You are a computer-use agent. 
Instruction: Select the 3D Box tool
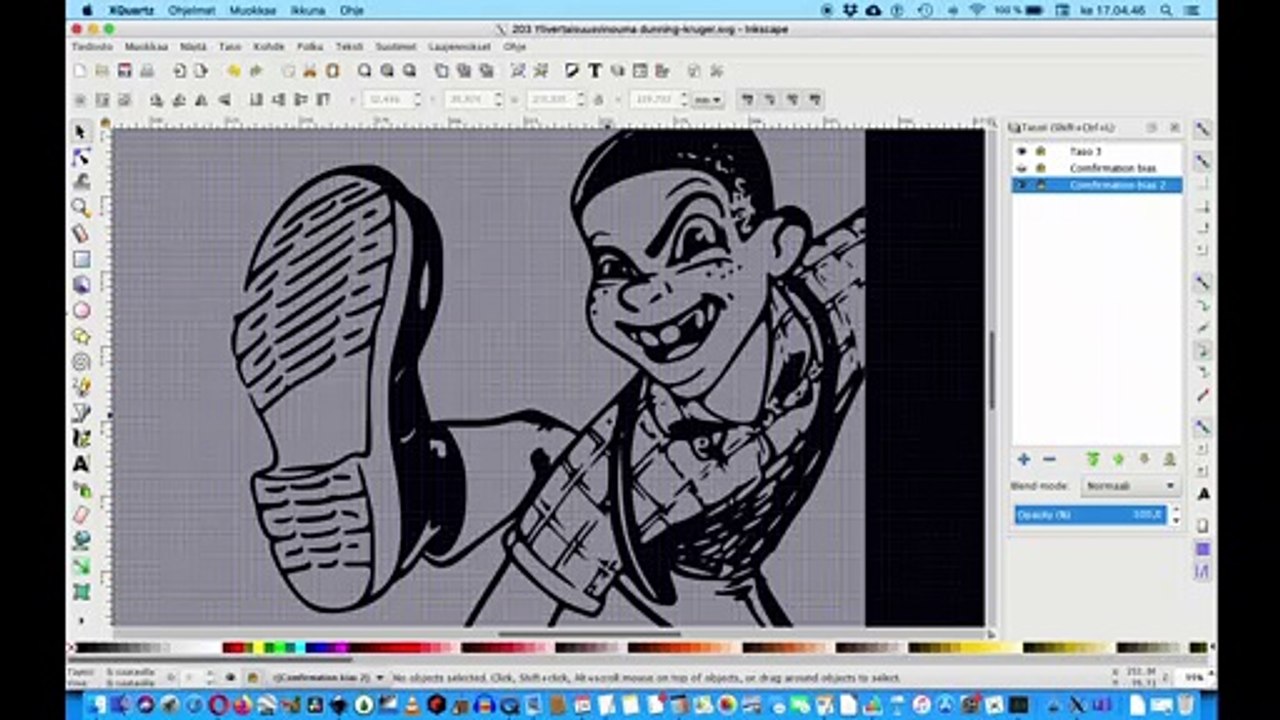81,285
